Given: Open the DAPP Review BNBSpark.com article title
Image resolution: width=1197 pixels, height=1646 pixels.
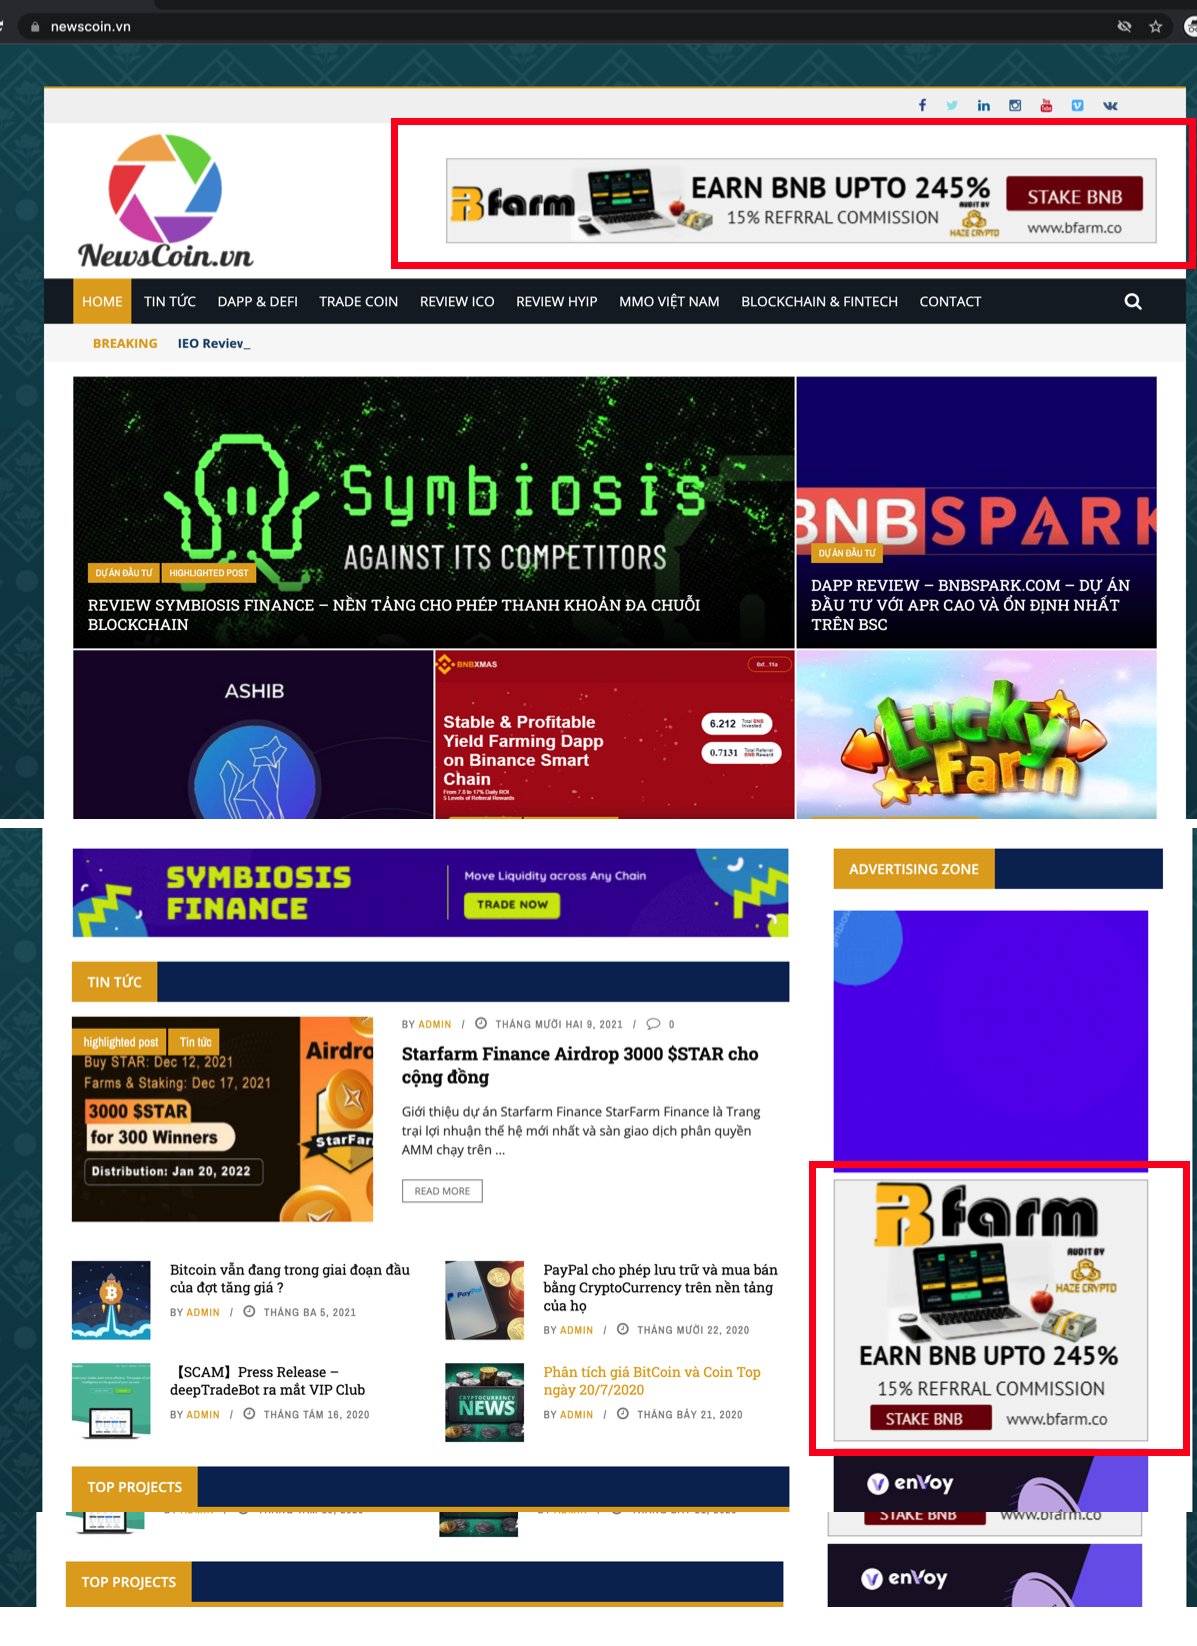Looking at the screenshot, I should [x=970, y=604].
